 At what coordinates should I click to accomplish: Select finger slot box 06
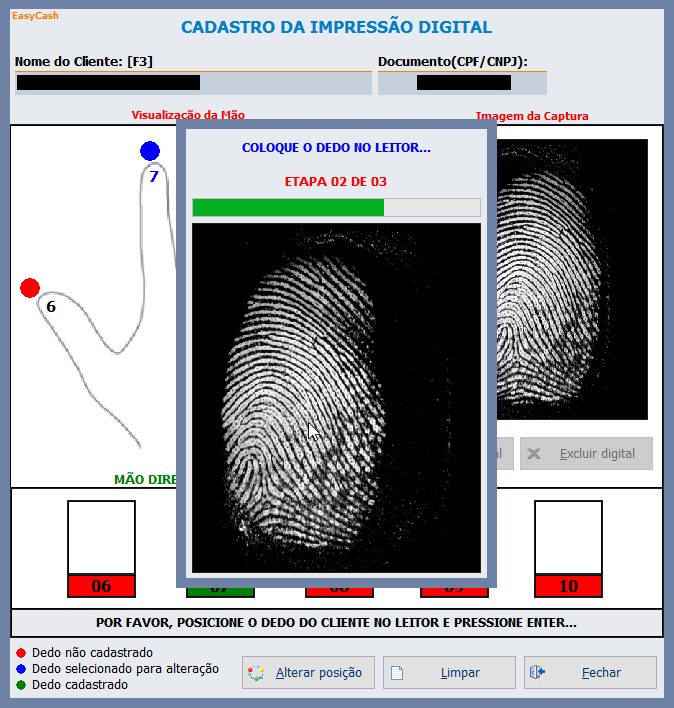click(101, 537)
